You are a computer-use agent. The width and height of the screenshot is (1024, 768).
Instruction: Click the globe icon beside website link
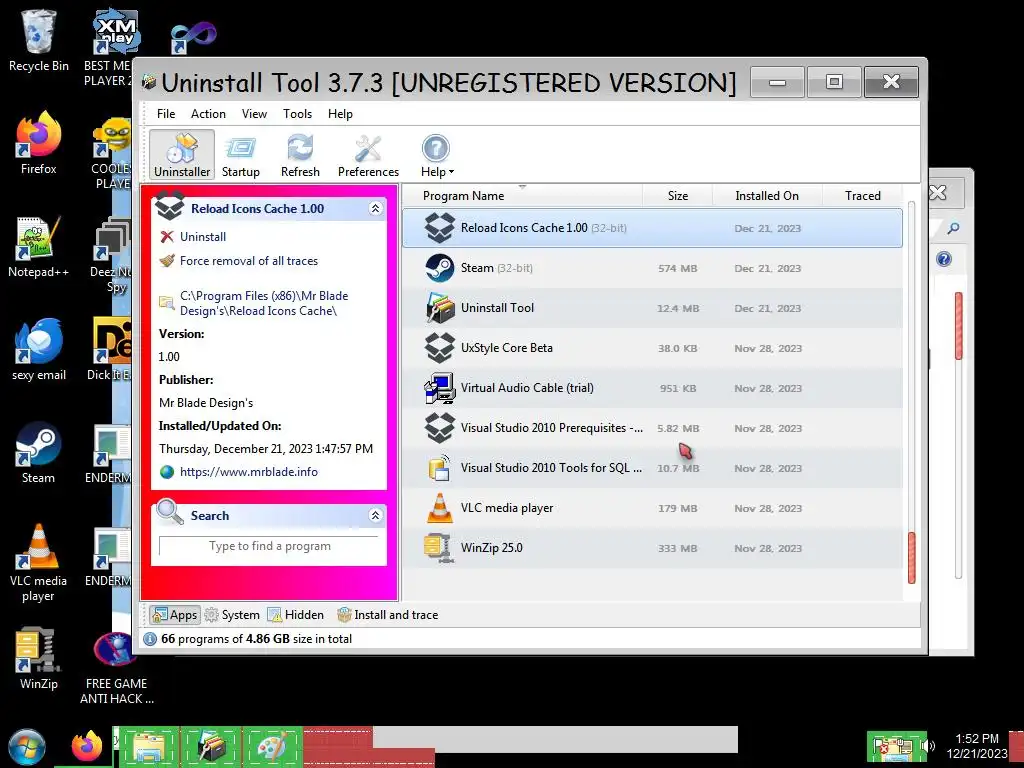coord(167,472)
